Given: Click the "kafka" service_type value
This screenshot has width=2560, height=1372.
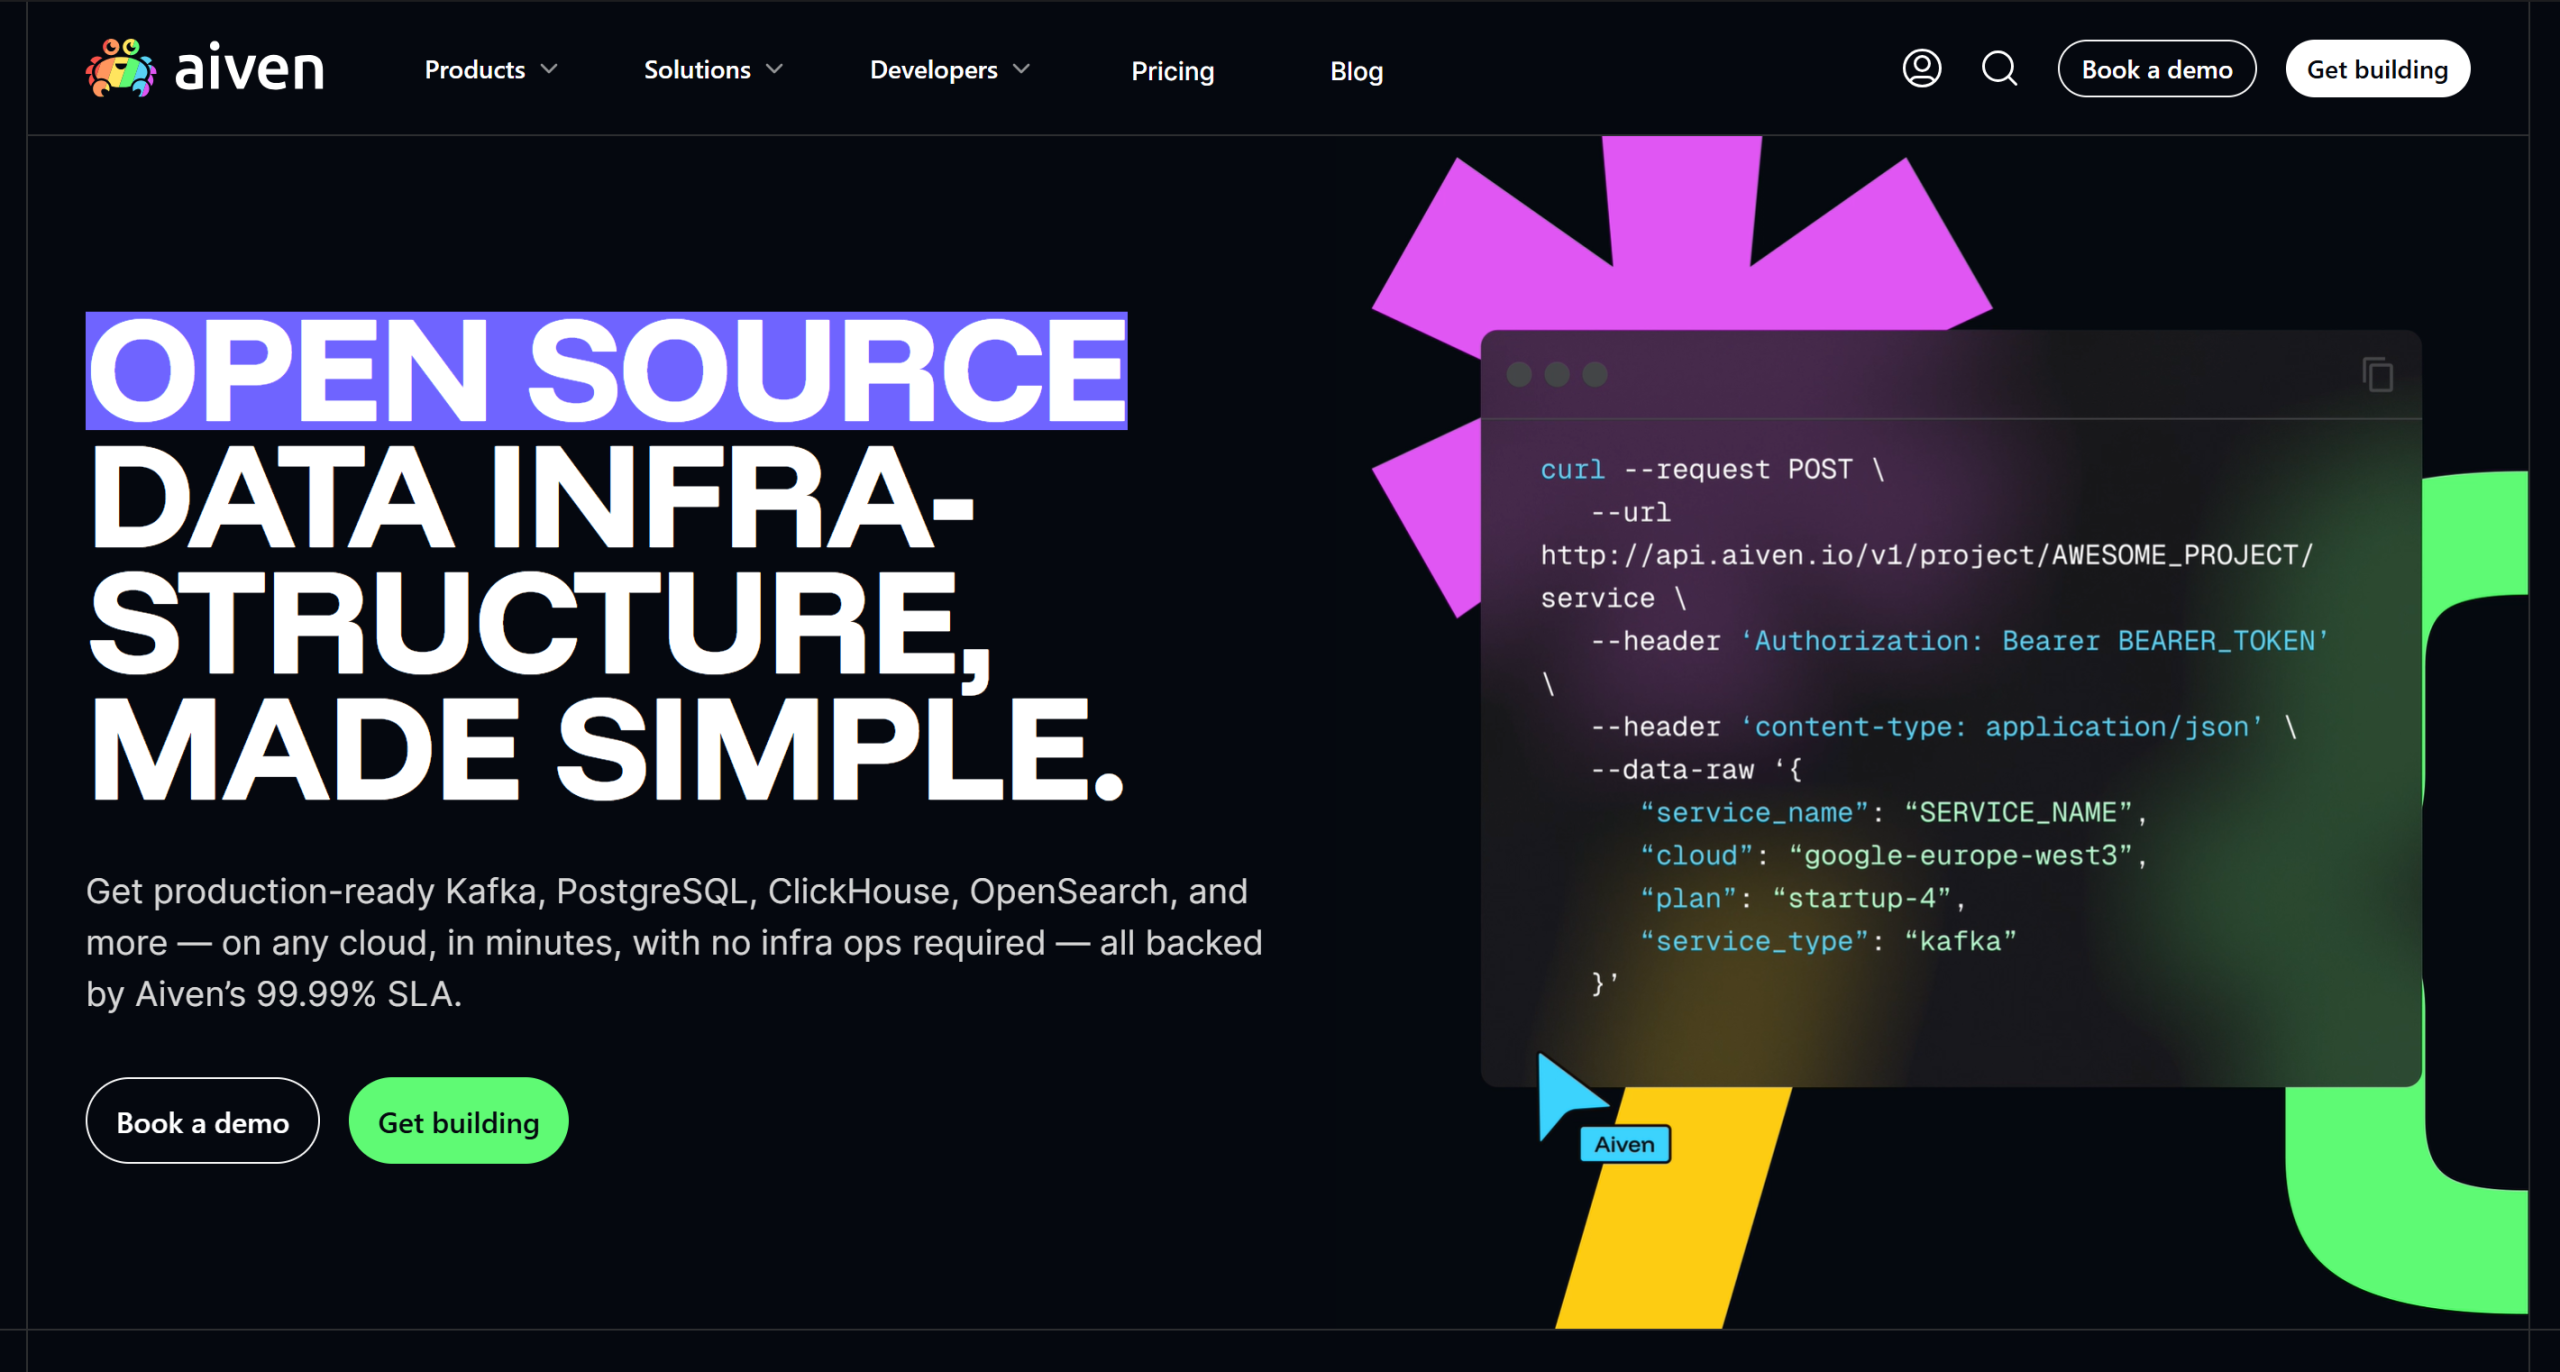Looking at the screenshot, I should pyautogui.click(x=1960, y=941).
